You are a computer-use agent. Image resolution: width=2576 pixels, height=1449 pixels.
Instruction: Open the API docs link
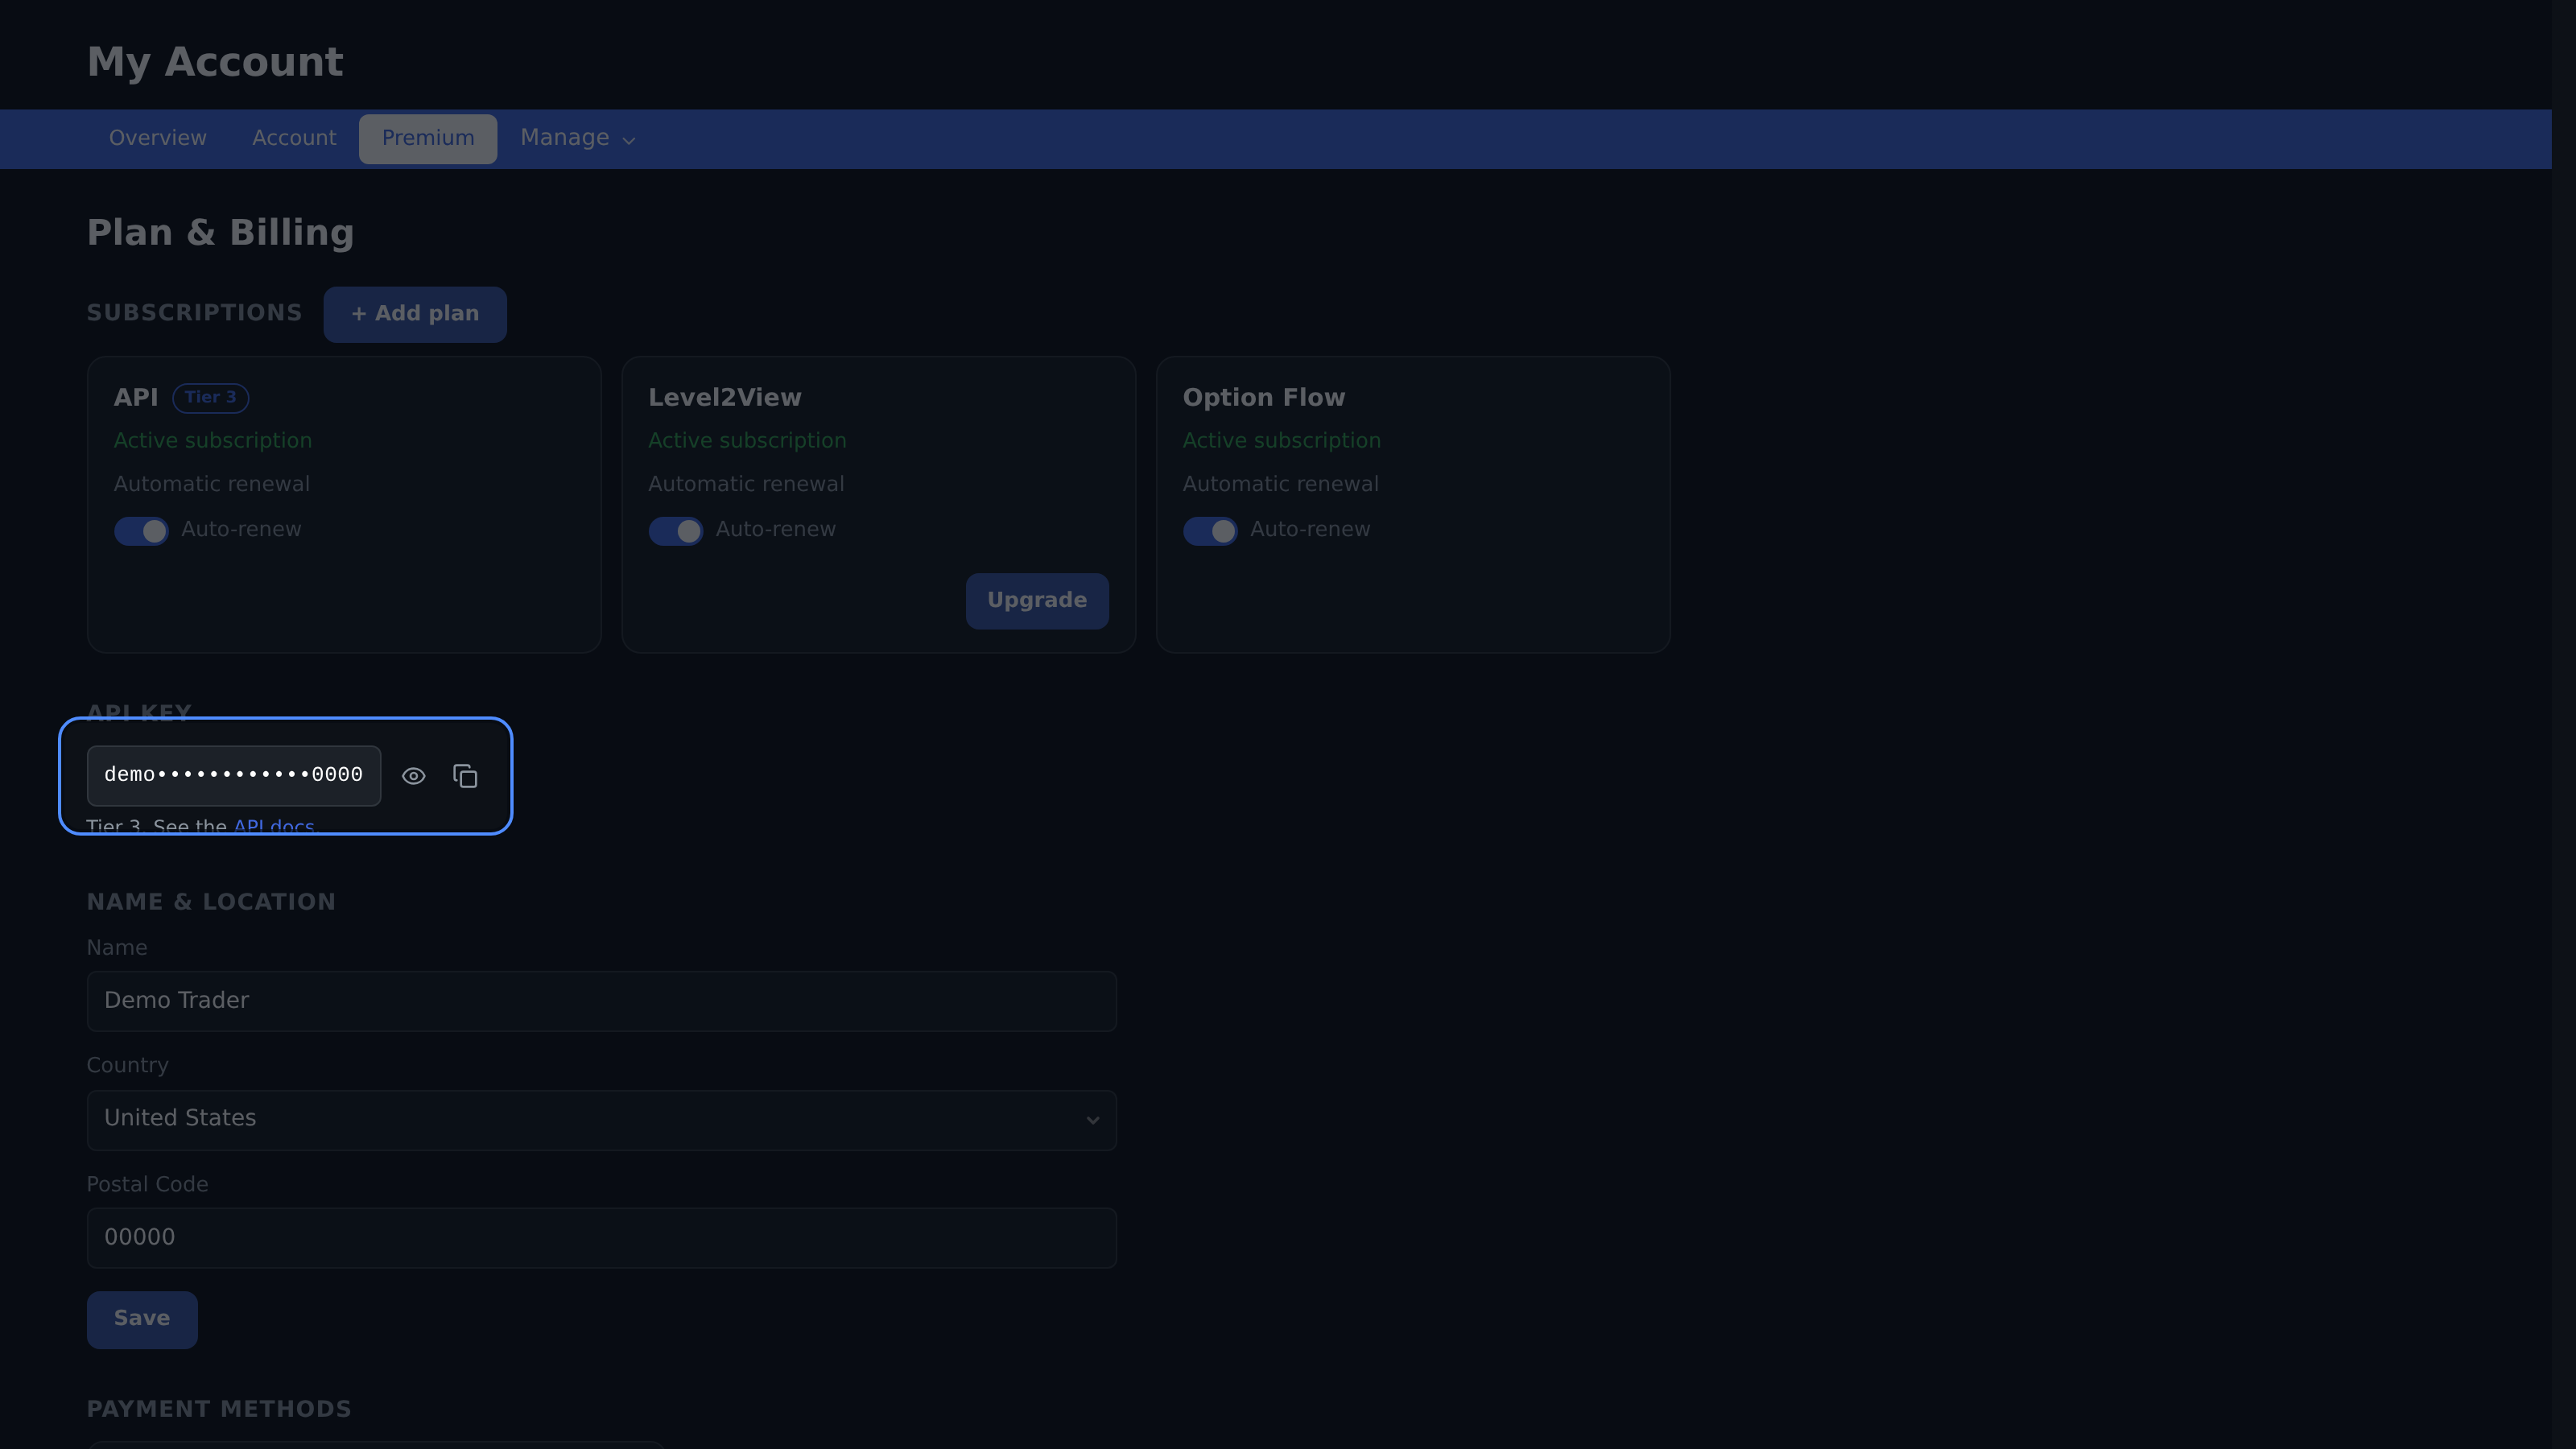(x=274, y=826)
